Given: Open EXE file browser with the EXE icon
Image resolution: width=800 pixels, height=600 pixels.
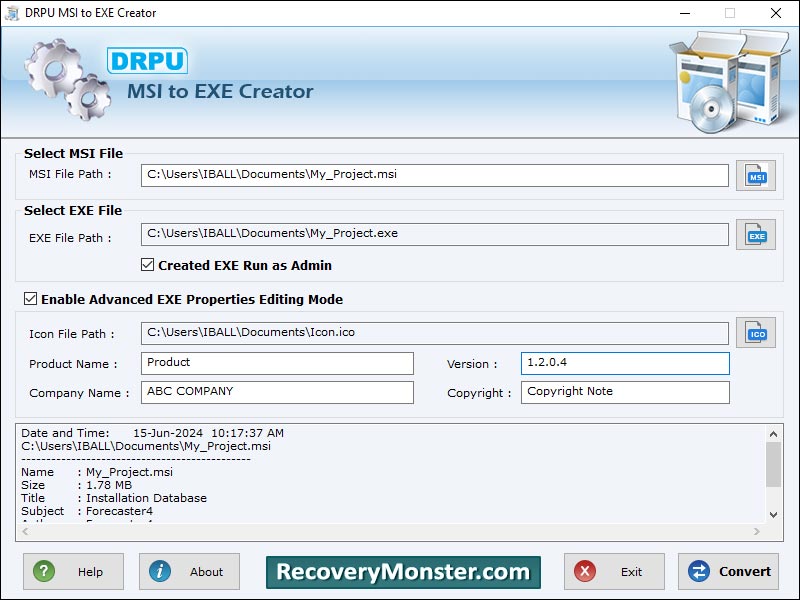Looking at the screenshot, I should click(756, 233).
